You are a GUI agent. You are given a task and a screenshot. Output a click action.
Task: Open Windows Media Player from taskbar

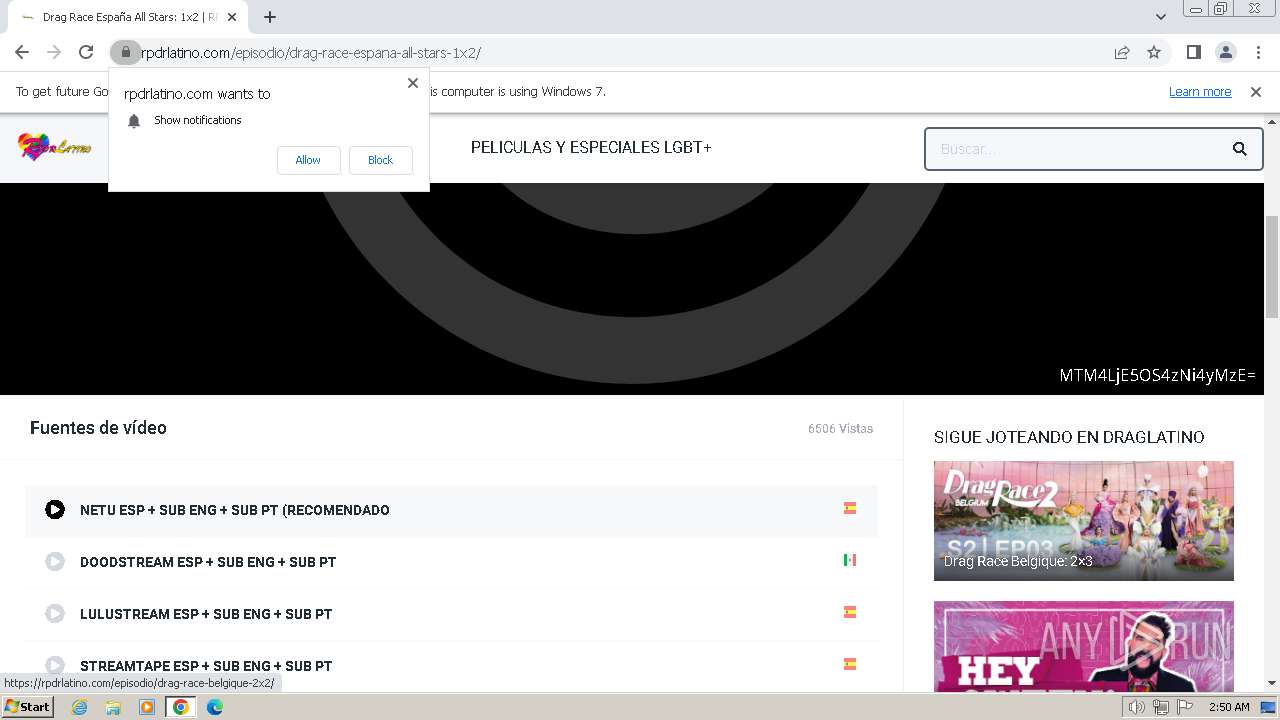[147, 707]
